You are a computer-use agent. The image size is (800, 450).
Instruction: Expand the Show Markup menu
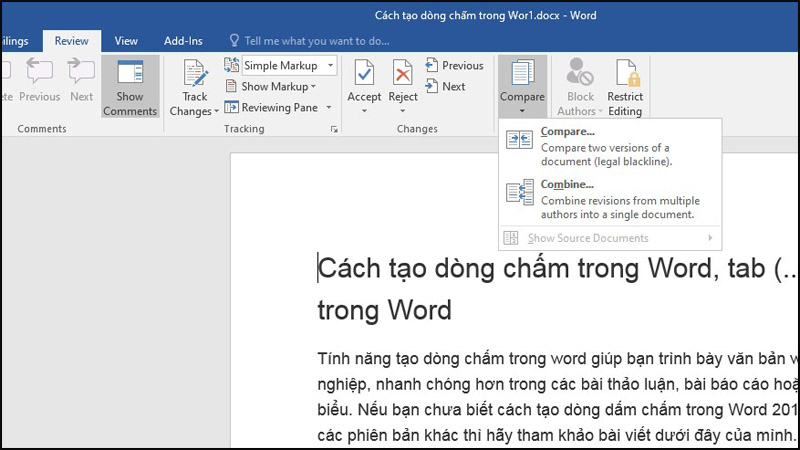point(271,86)
